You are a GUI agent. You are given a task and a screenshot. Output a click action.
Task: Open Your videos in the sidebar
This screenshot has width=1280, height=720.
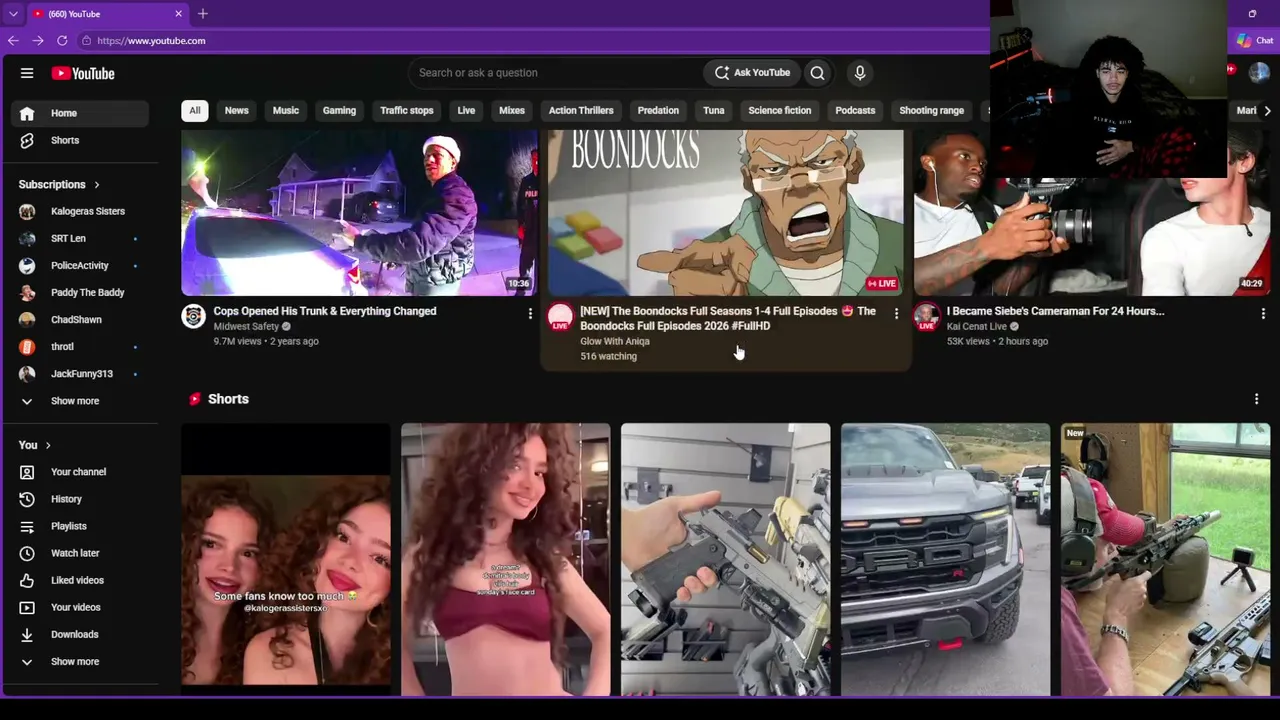(80, 607)
